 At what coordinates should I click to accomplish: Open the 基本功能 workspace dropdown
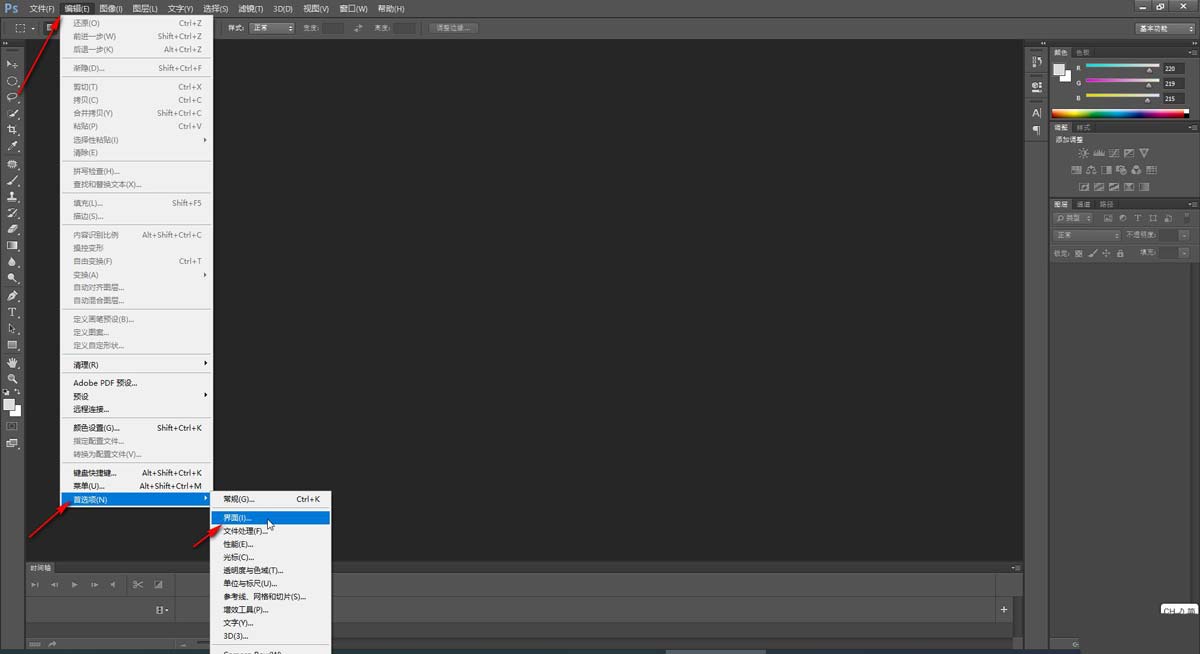coord(1165,28)
